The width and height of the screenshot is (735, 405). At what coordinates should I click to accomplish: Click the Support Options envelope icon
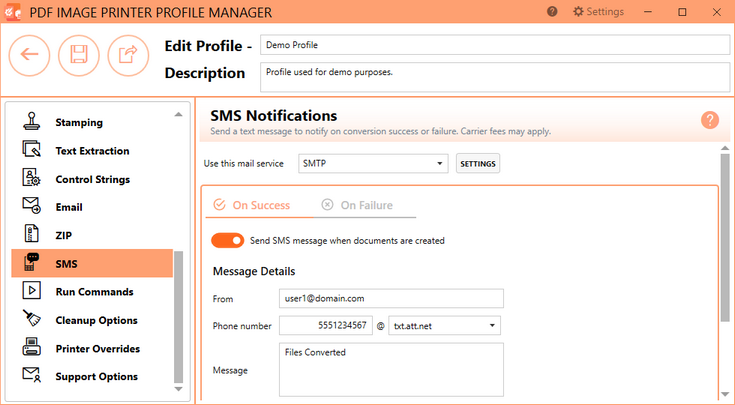click(31, 375)
